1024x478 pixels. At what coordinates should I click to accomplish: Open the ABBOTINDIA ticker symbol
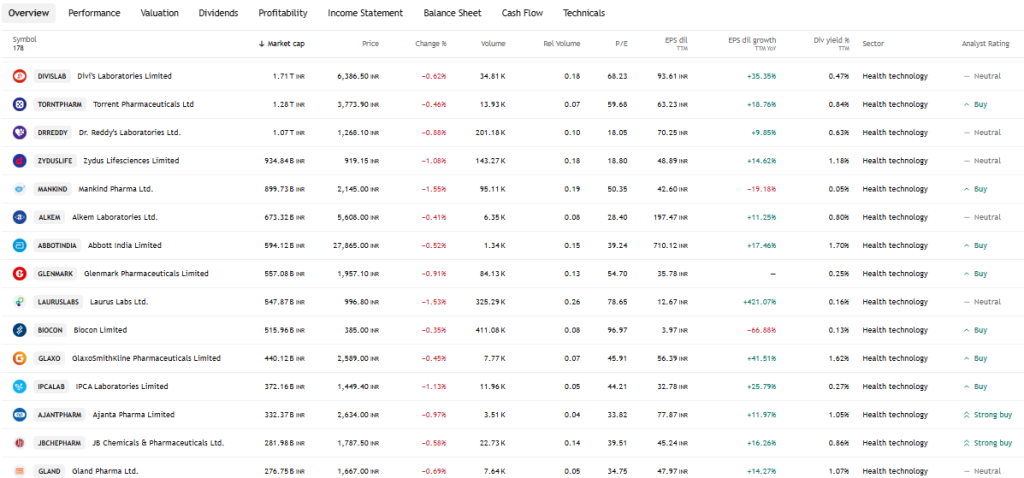pyautogui.click(x=57, y=246)
